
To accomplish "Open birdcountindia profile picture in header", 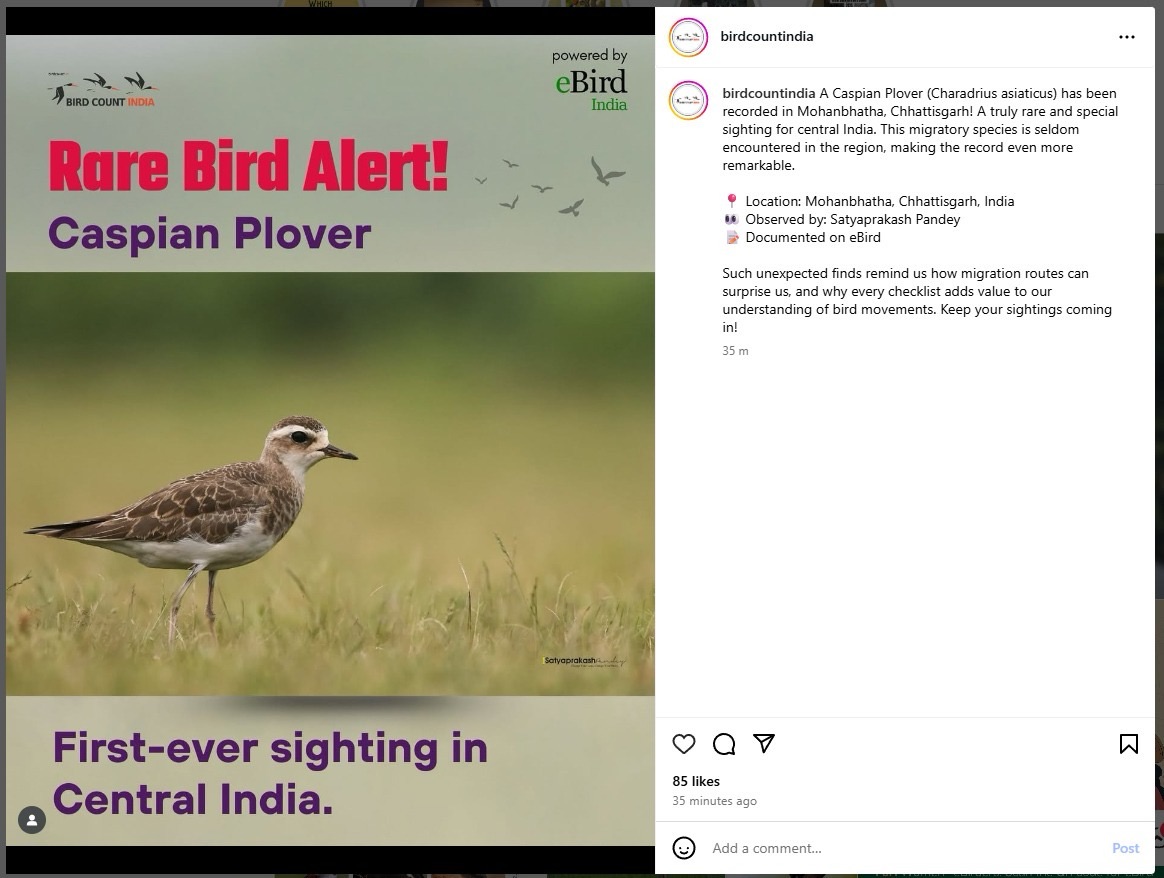I will point(688,37).
